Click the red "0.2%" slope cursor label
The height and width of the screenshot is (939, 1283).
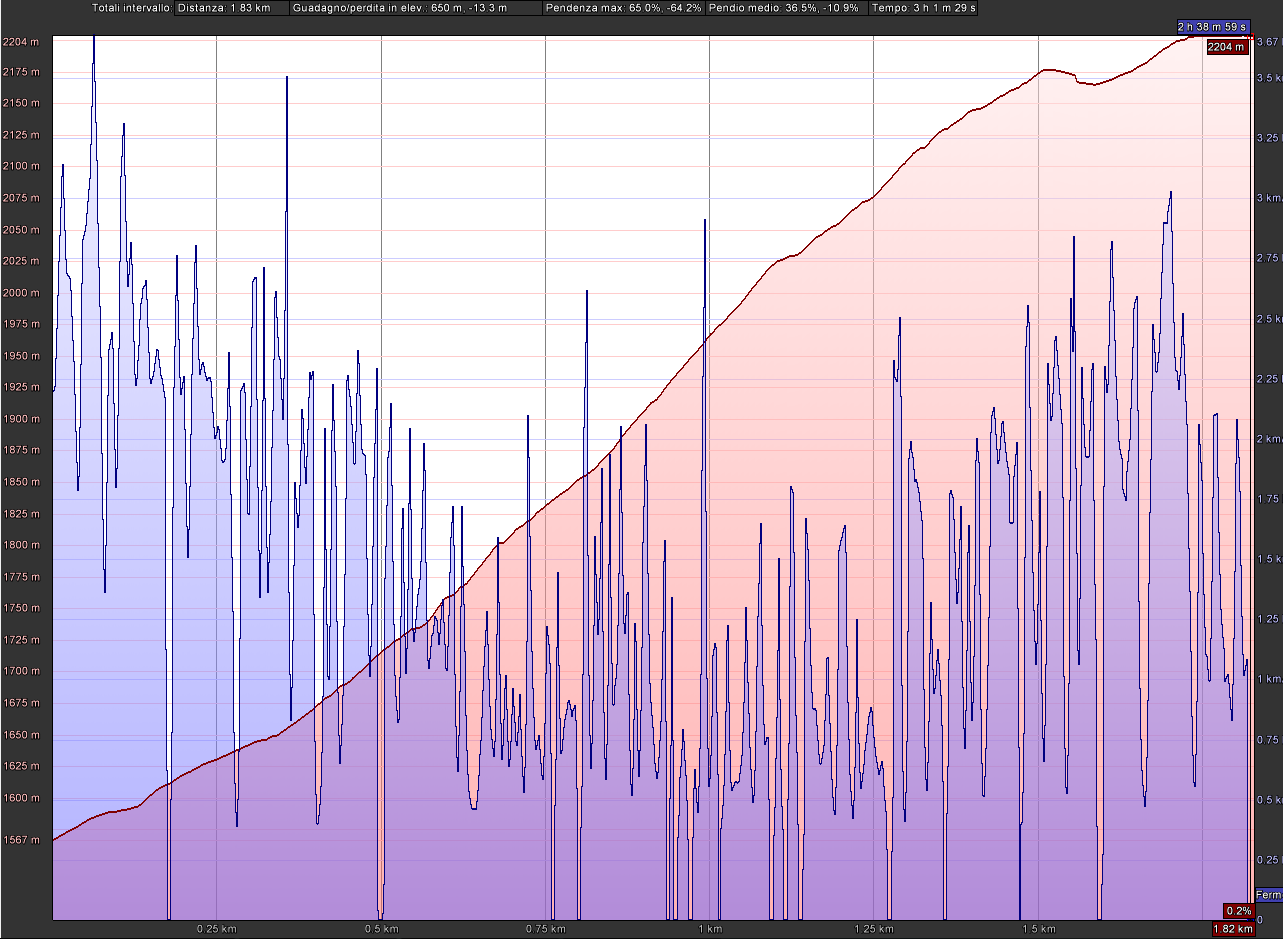1238,911
